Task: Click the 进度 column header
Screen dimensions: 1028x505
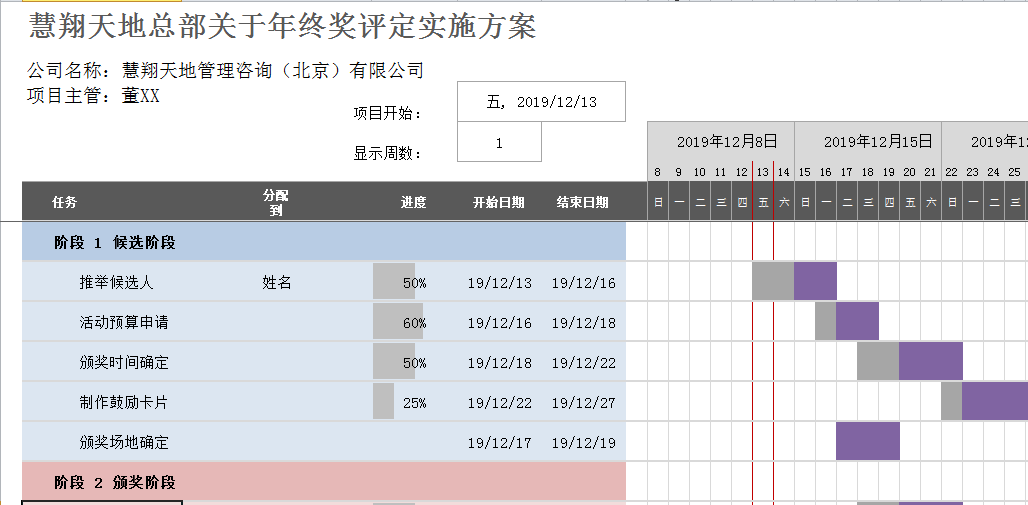Action: [413, 203]
